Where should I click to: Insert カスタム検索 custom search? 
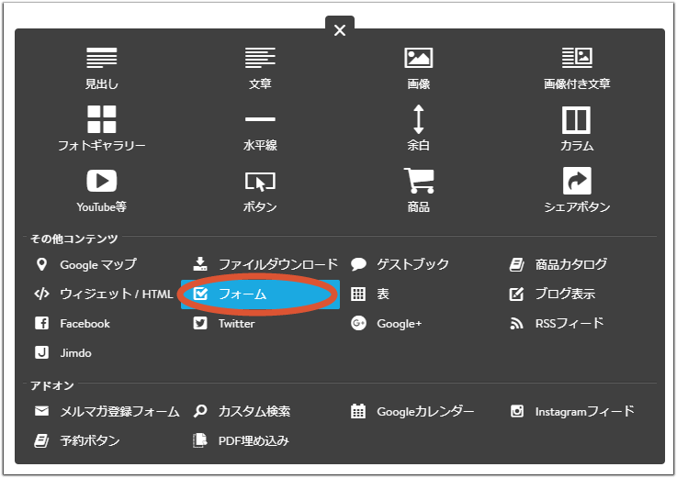tap(242, 412)
